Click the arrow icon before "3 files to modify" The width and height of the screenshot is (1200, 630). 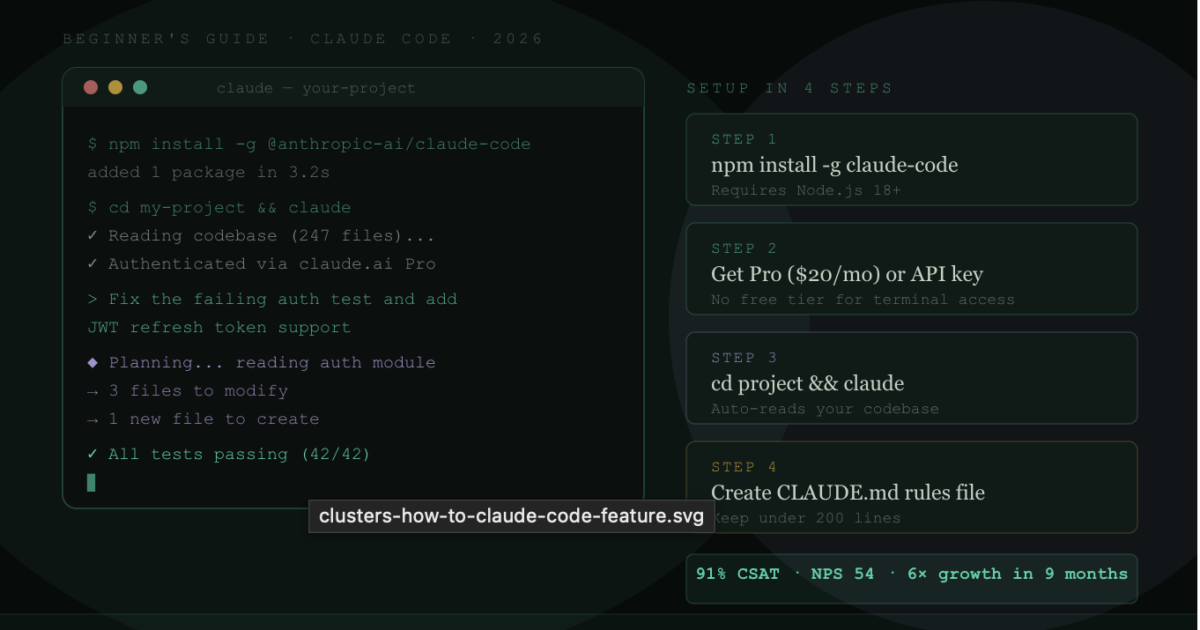coord(91,390)
